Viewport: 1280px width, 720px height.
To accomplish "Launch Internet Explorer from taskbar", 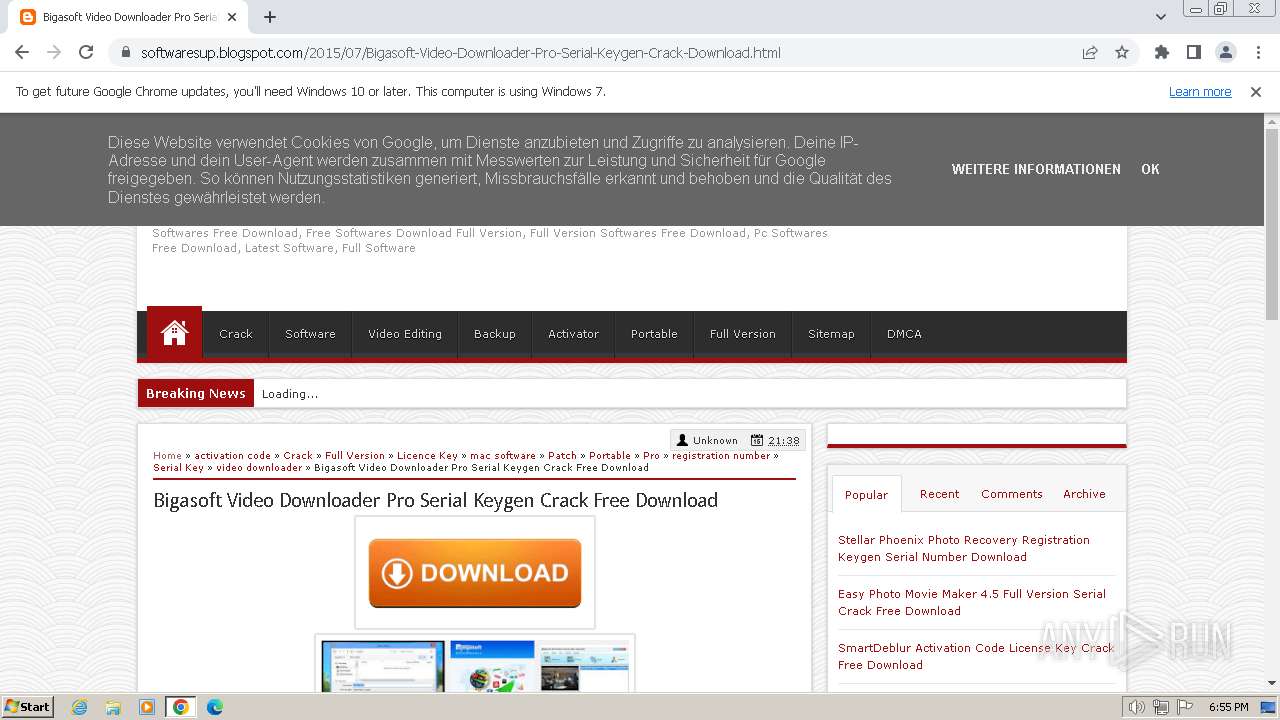I will [79, 707].
